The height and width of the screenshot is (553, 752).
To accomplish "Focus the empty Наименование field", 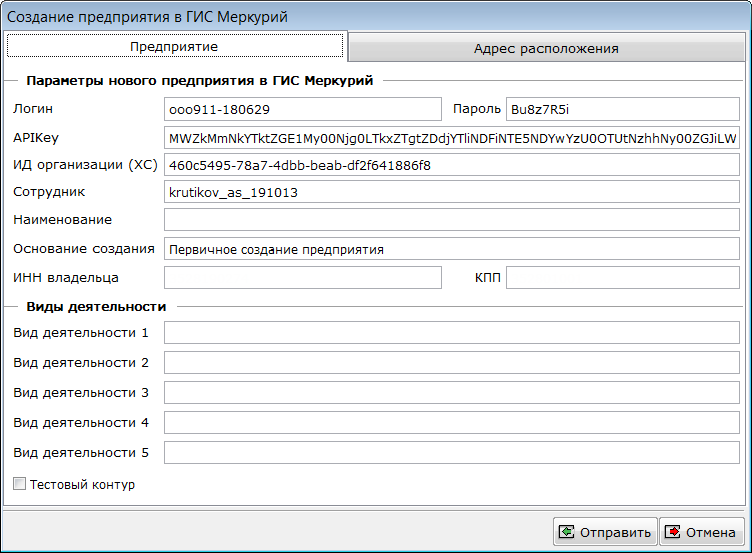I will pos(452,220).
